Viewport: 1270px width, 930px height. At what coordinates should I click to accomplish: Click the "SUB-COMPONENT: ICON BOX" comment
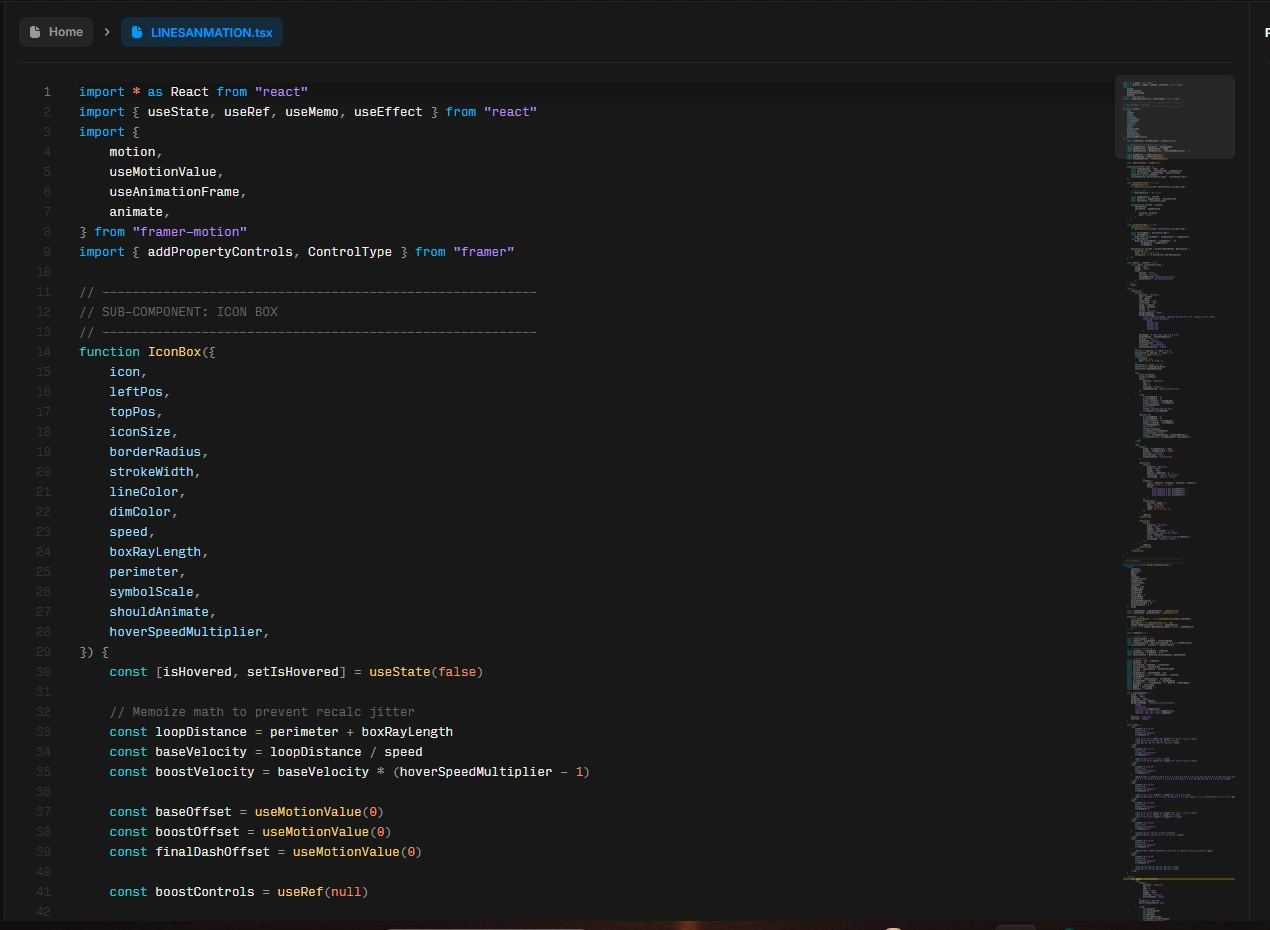(189, 312)
